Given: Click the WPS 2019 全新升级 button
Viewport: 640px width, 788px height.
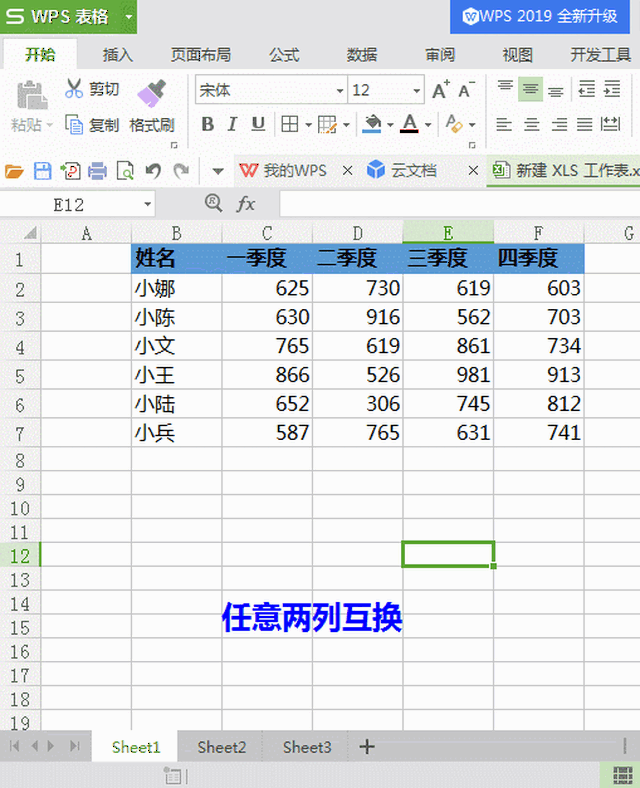Looking at the screenshot, I should (540, 17).
